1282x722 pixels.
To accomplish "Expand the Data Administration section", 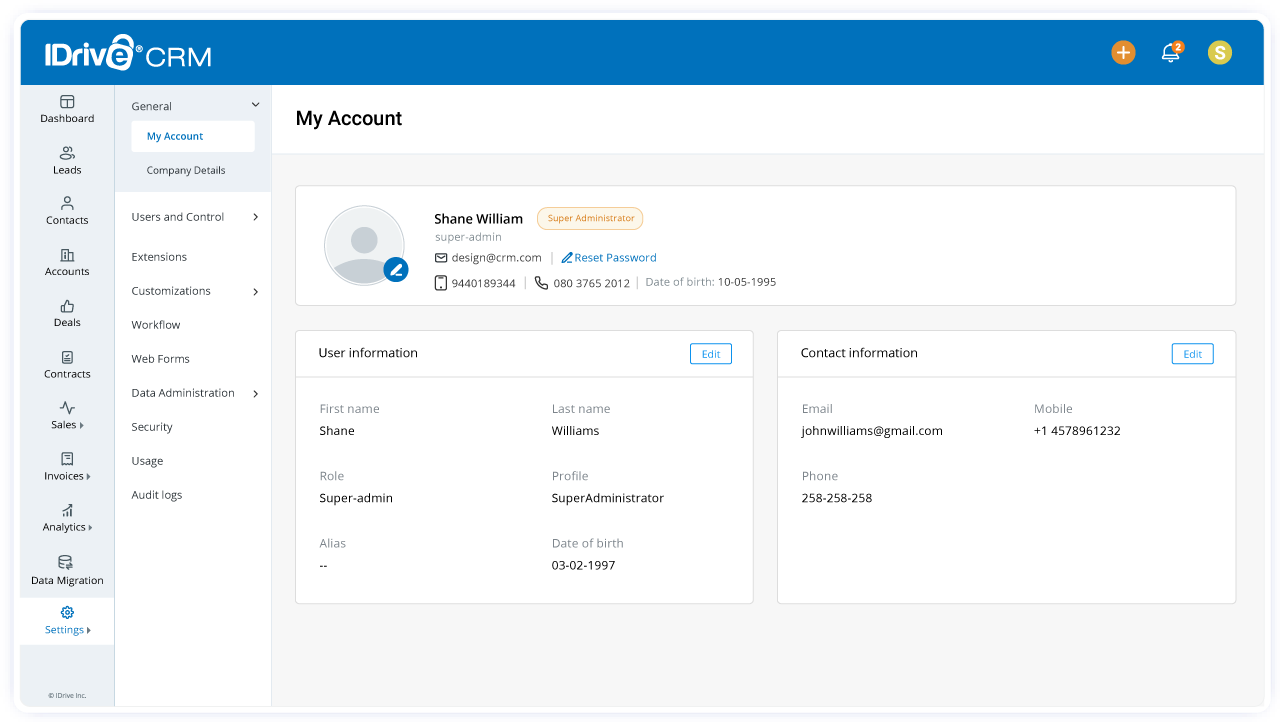I will tap(192, 392).
